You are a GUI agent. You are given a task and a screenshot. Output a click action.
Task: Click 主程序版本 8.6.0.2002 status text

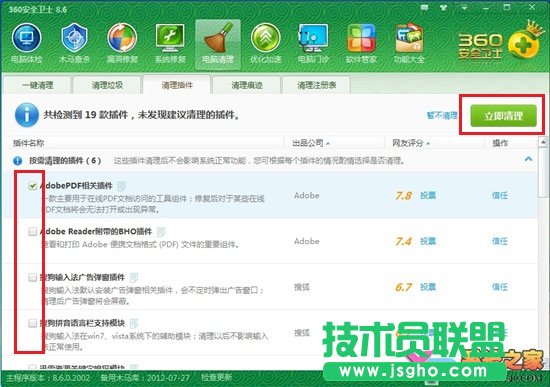click(x=48, y=378)
